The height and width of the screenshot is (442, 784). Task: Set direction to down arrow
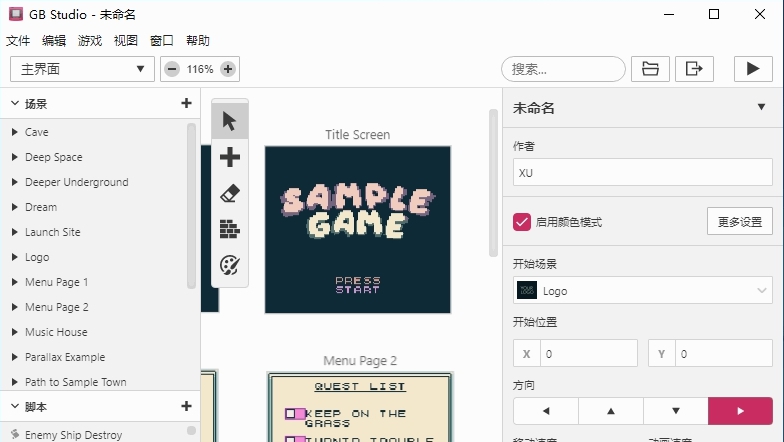point(676,411)
